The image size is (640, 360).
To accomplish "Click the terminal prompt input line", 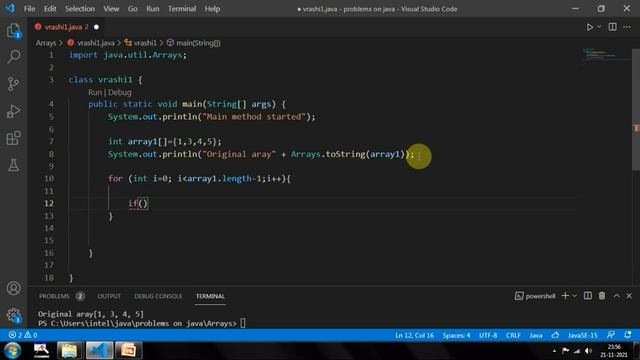I will click(142, 323).
